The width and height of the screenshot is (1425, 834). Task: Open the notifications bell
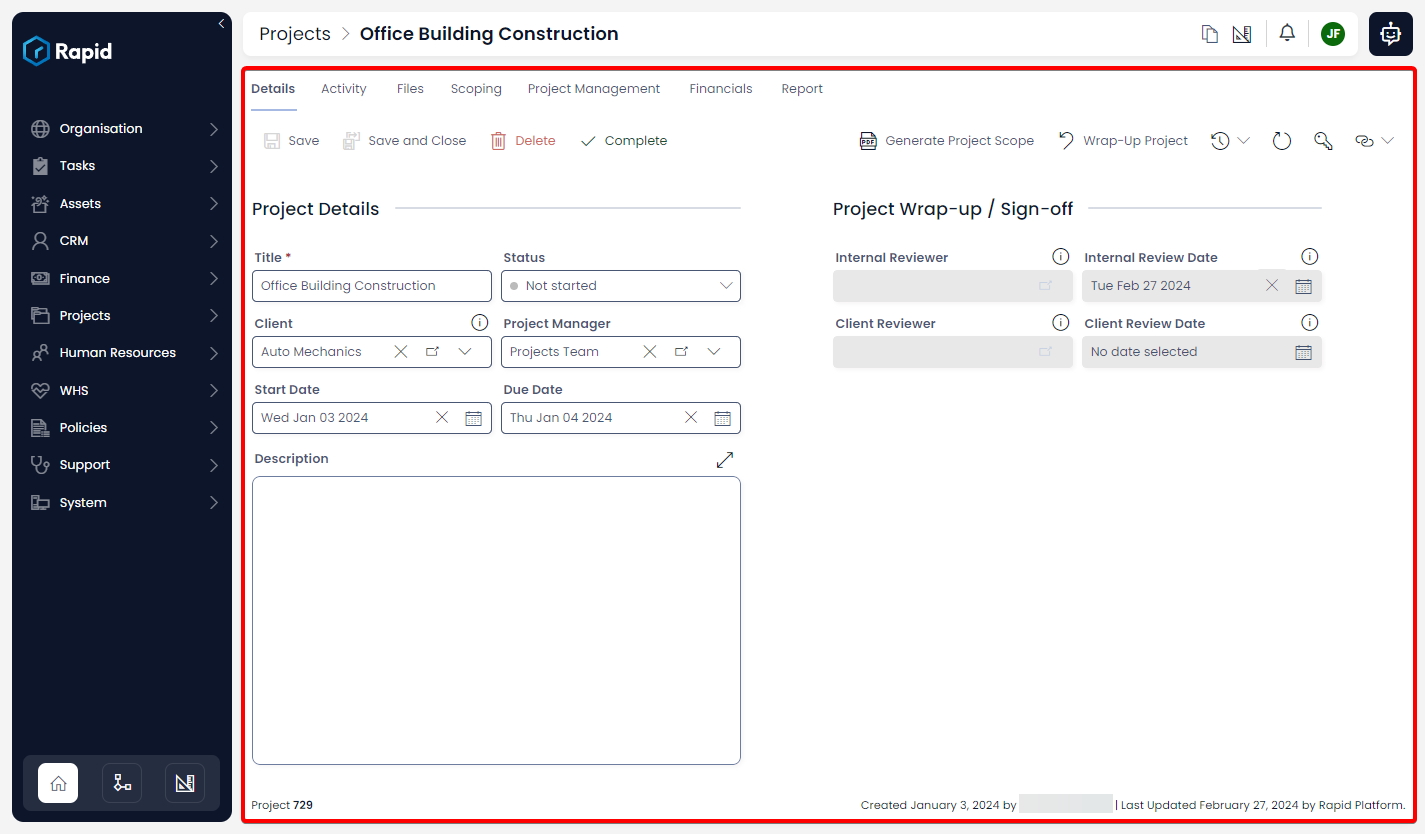pos(1287,33)
